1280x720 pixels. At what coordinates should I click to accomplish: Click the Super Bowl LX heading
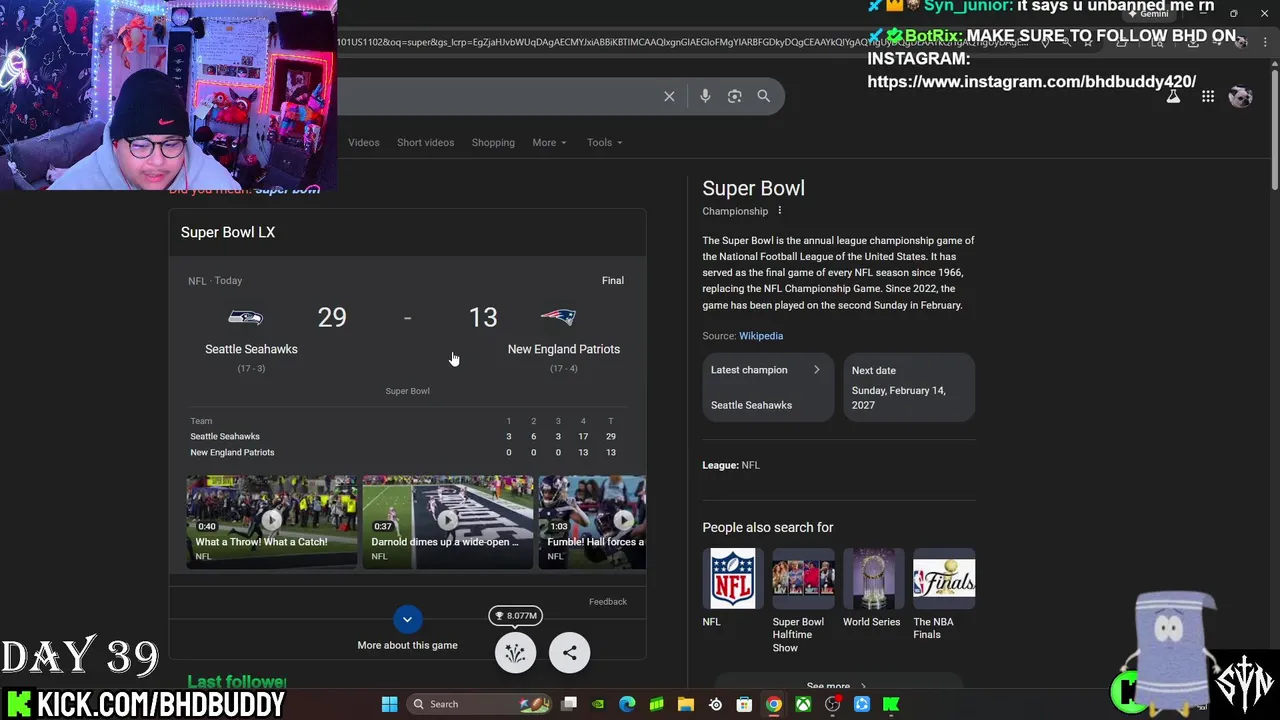tap(228, 232)
